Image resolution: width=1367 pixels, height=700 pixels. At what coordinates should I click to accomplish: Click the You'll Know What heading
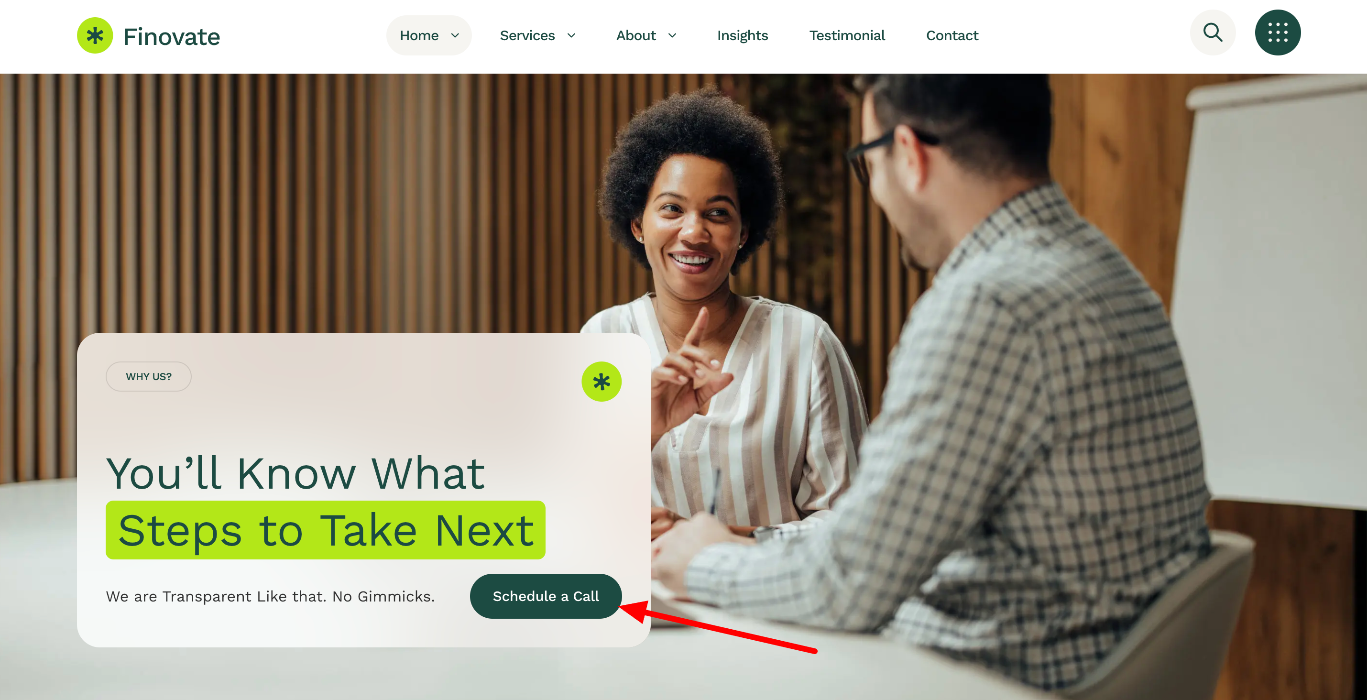click(x=296, y=473)
